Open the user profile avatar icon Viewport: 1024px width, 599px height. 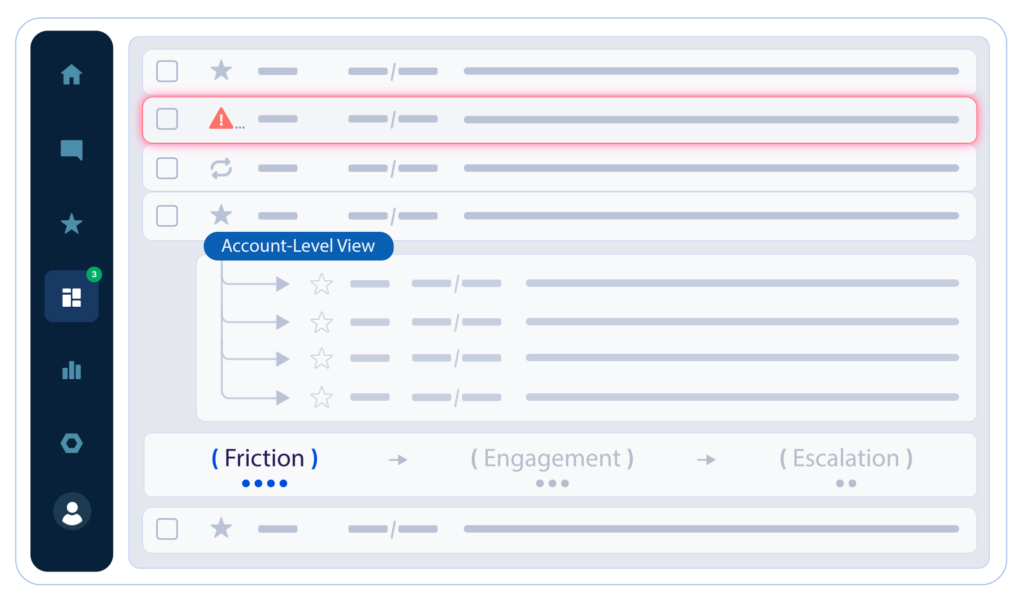71,512
